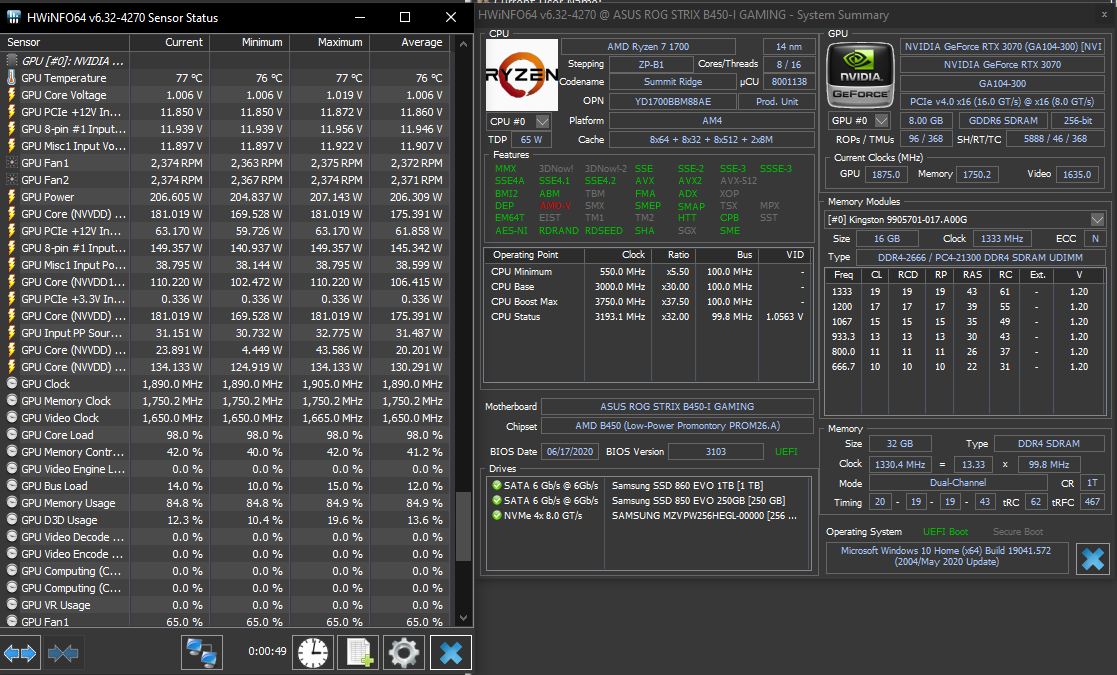Click the fan icon beside GPU Fan1 RPM

11,162
